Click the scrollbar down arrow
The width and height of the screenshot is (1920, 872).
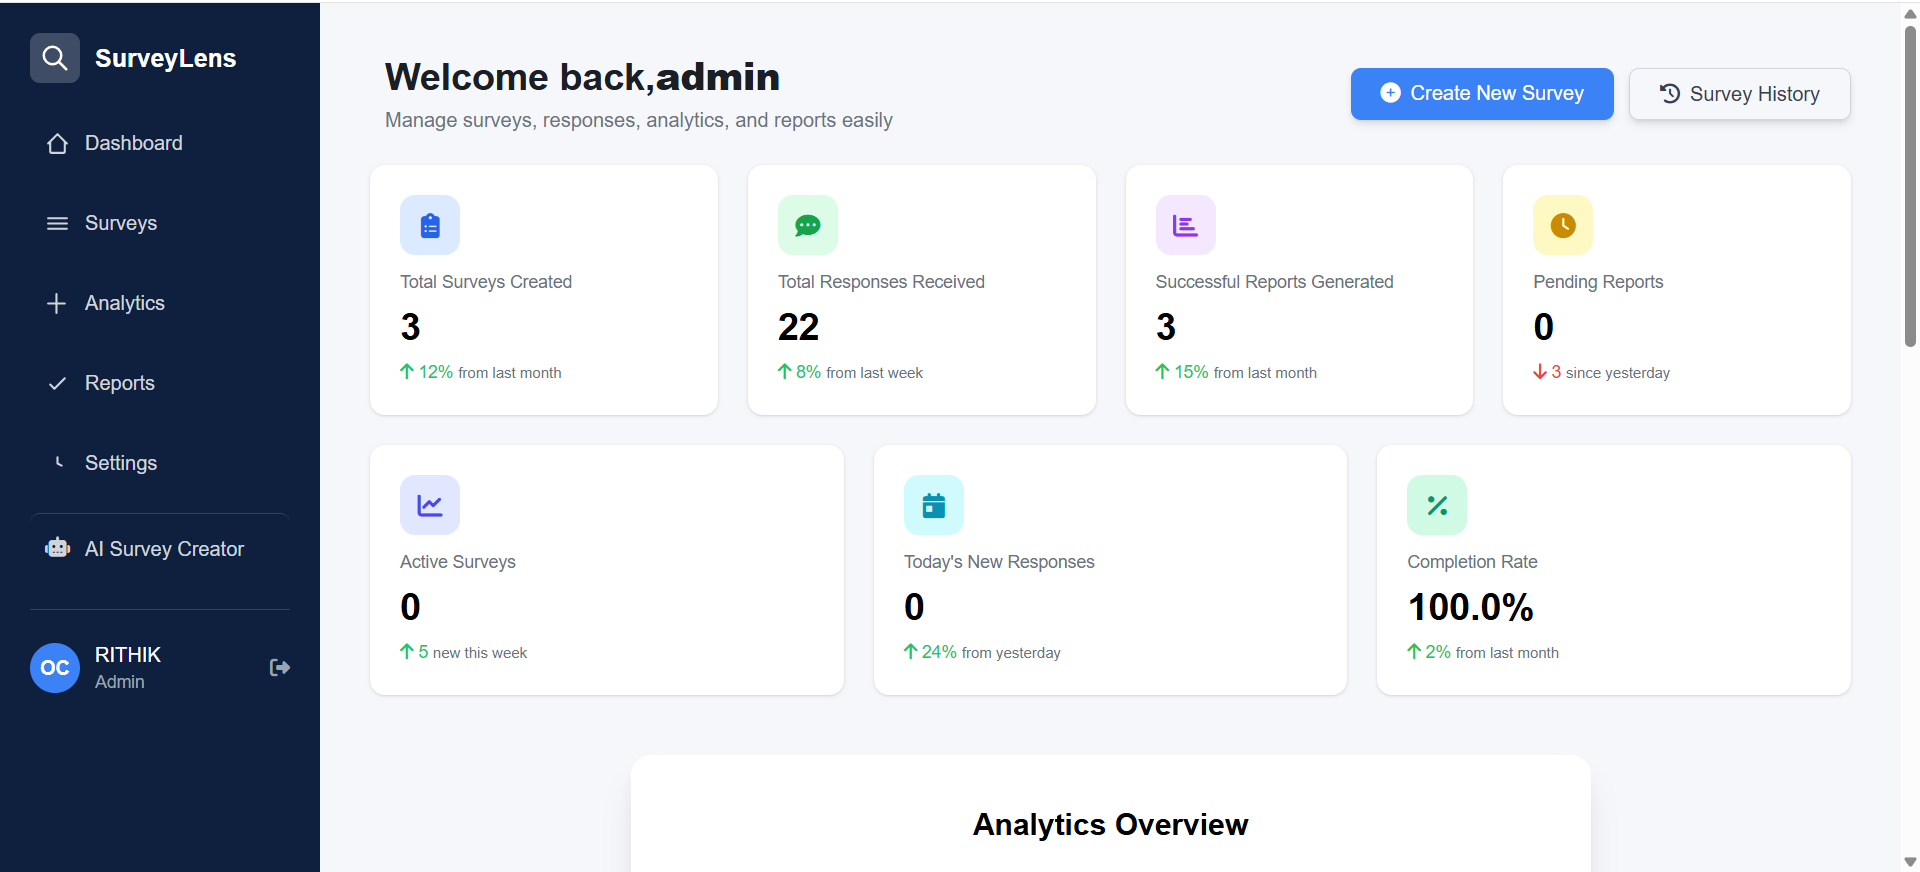[1910, 861]
